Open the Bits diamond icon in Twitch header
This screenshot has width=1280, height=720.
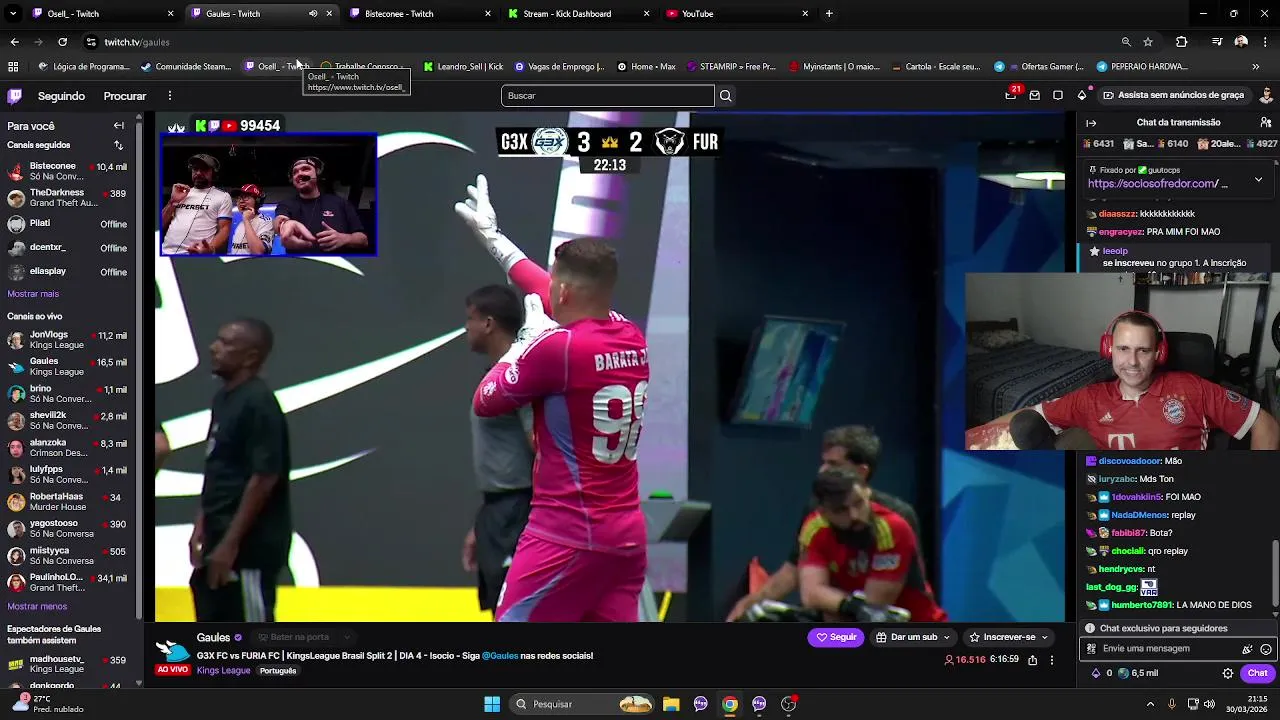point(1082,96)
